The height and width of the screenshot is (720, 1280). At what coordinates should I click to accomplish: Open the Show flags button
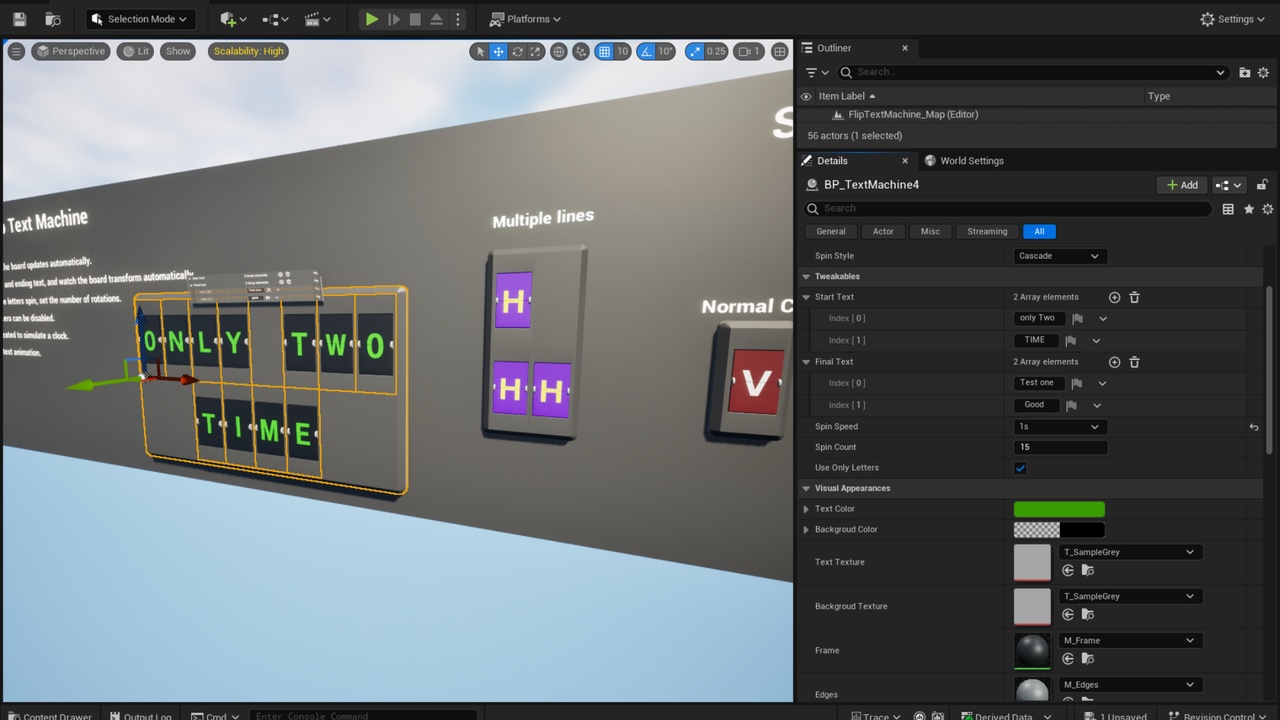[178, 51]
